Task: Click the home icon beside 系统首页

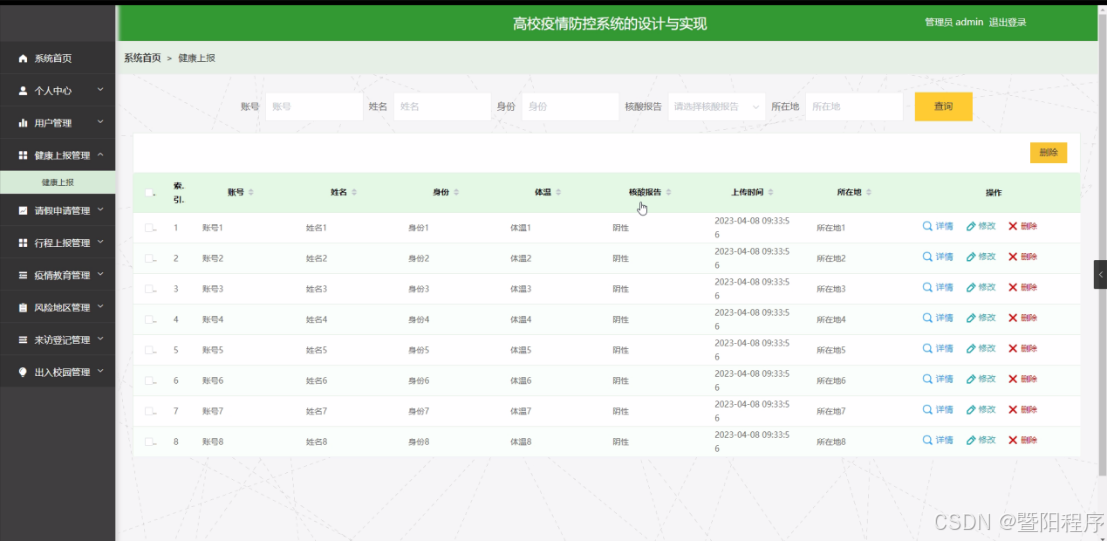Action: tap(23, 59)
